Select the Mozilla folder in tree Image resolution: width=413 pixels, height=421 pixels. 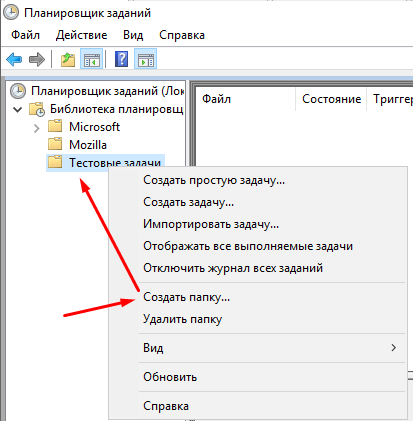pyautogui.click(x=88, y=145)
